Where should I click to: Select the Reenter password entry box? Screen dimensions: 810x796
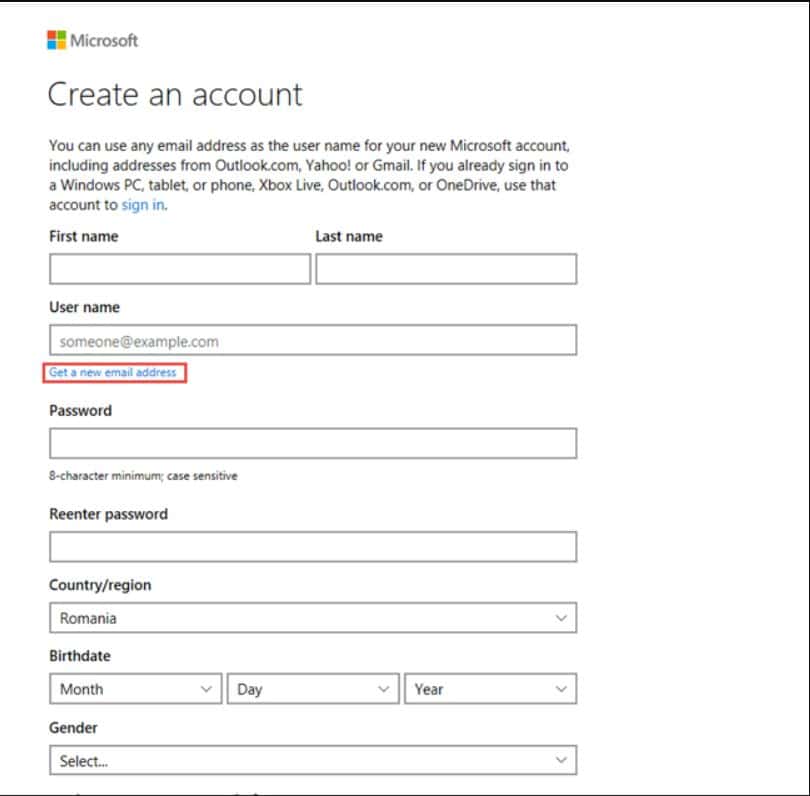[x=313, y=547]
